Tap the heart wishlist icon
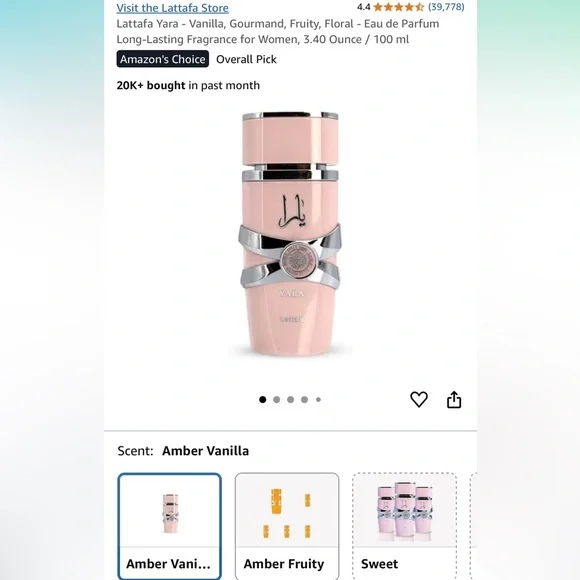Image resolution: width=580 pixels, height=580 pixels. tap(419, 399)
